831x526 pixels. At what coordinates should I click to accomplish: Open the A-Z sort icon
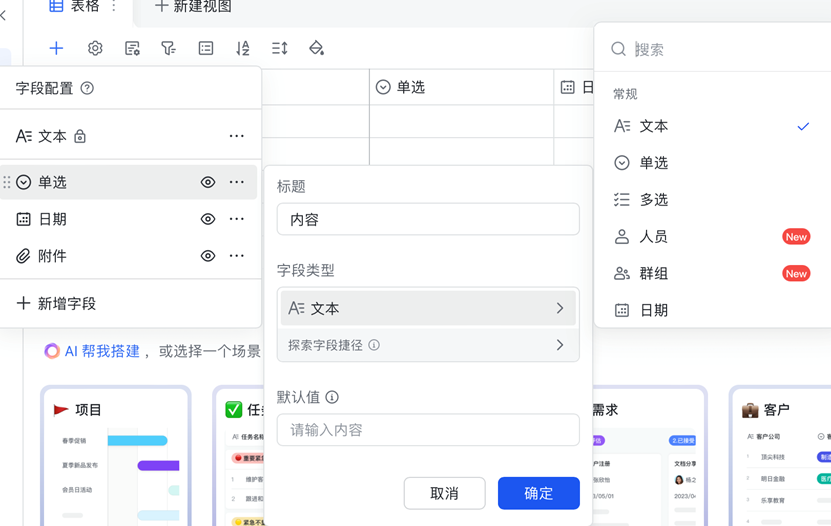[x=243, y=48]
